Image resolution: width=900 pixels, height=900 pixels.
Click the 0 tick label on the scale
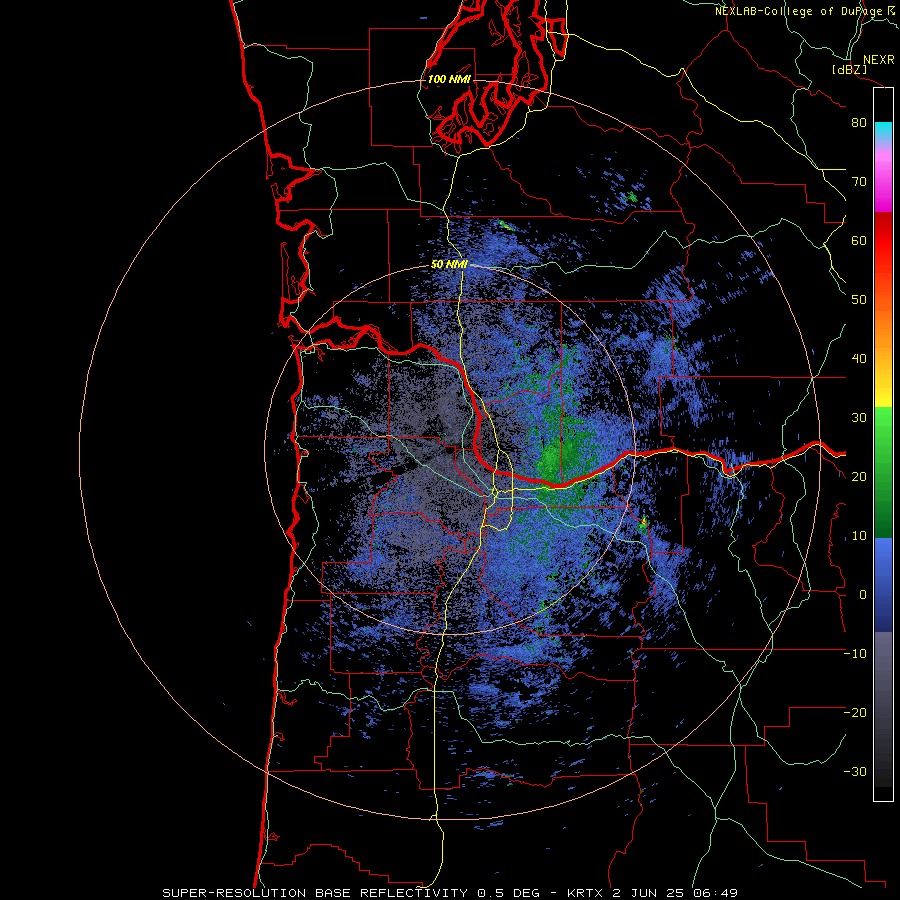(x=863, y=595)
